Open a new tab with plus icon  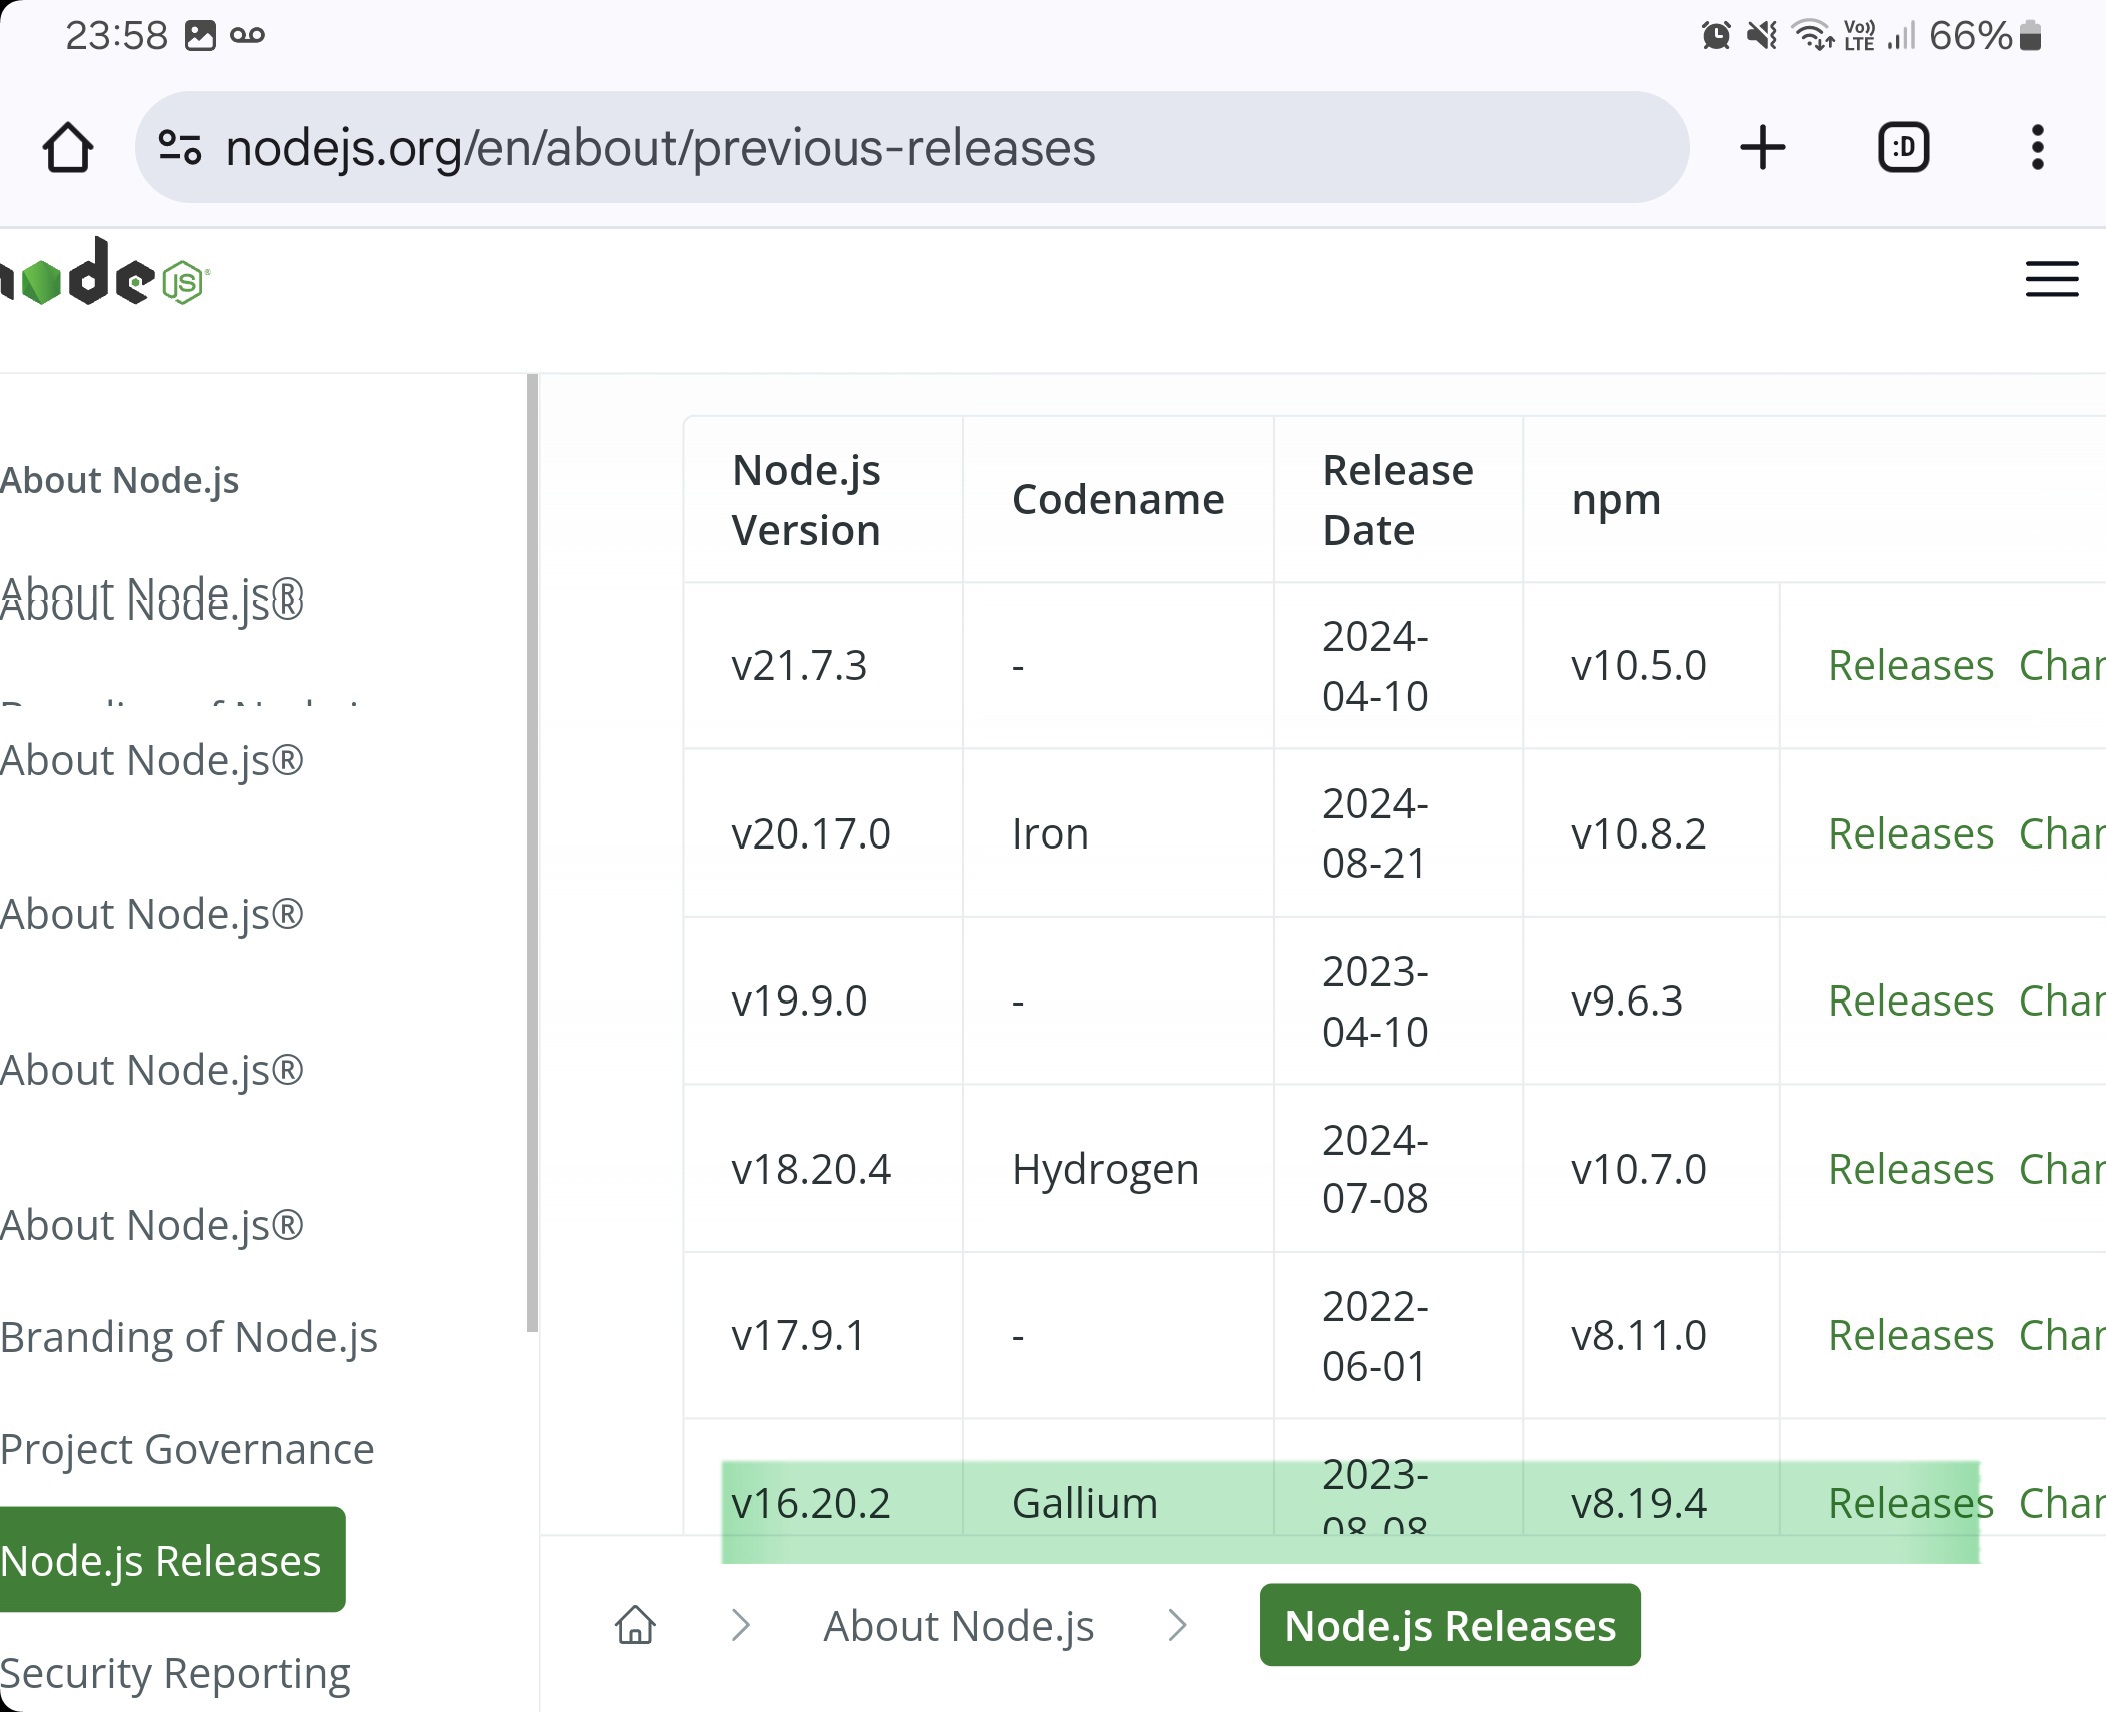pos(1762,148)
